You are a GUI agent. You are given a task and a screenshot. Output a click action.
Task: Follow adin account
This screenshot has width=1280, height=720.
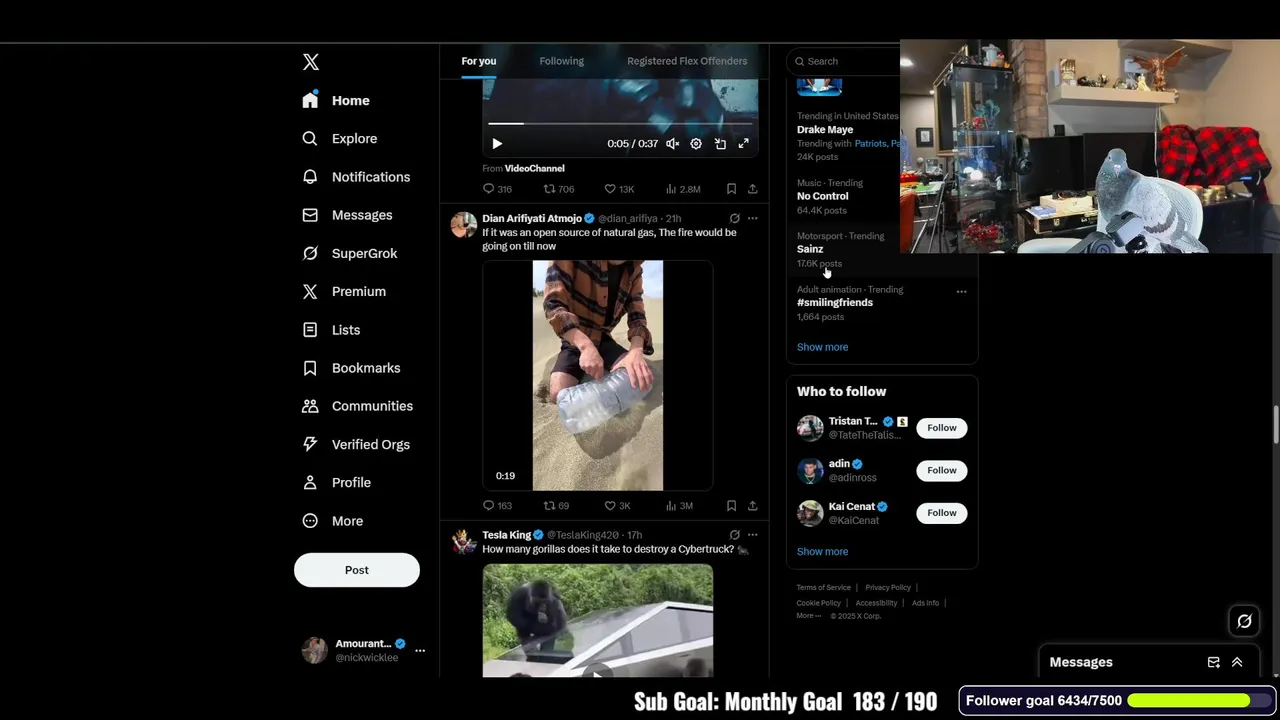tap(941, 471)
